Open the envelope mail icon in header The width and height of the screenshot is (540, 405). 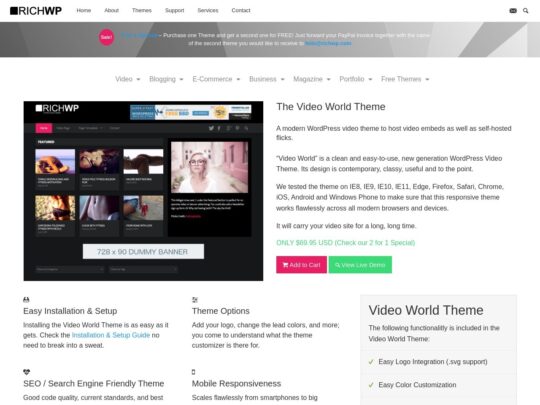(513, 11)
